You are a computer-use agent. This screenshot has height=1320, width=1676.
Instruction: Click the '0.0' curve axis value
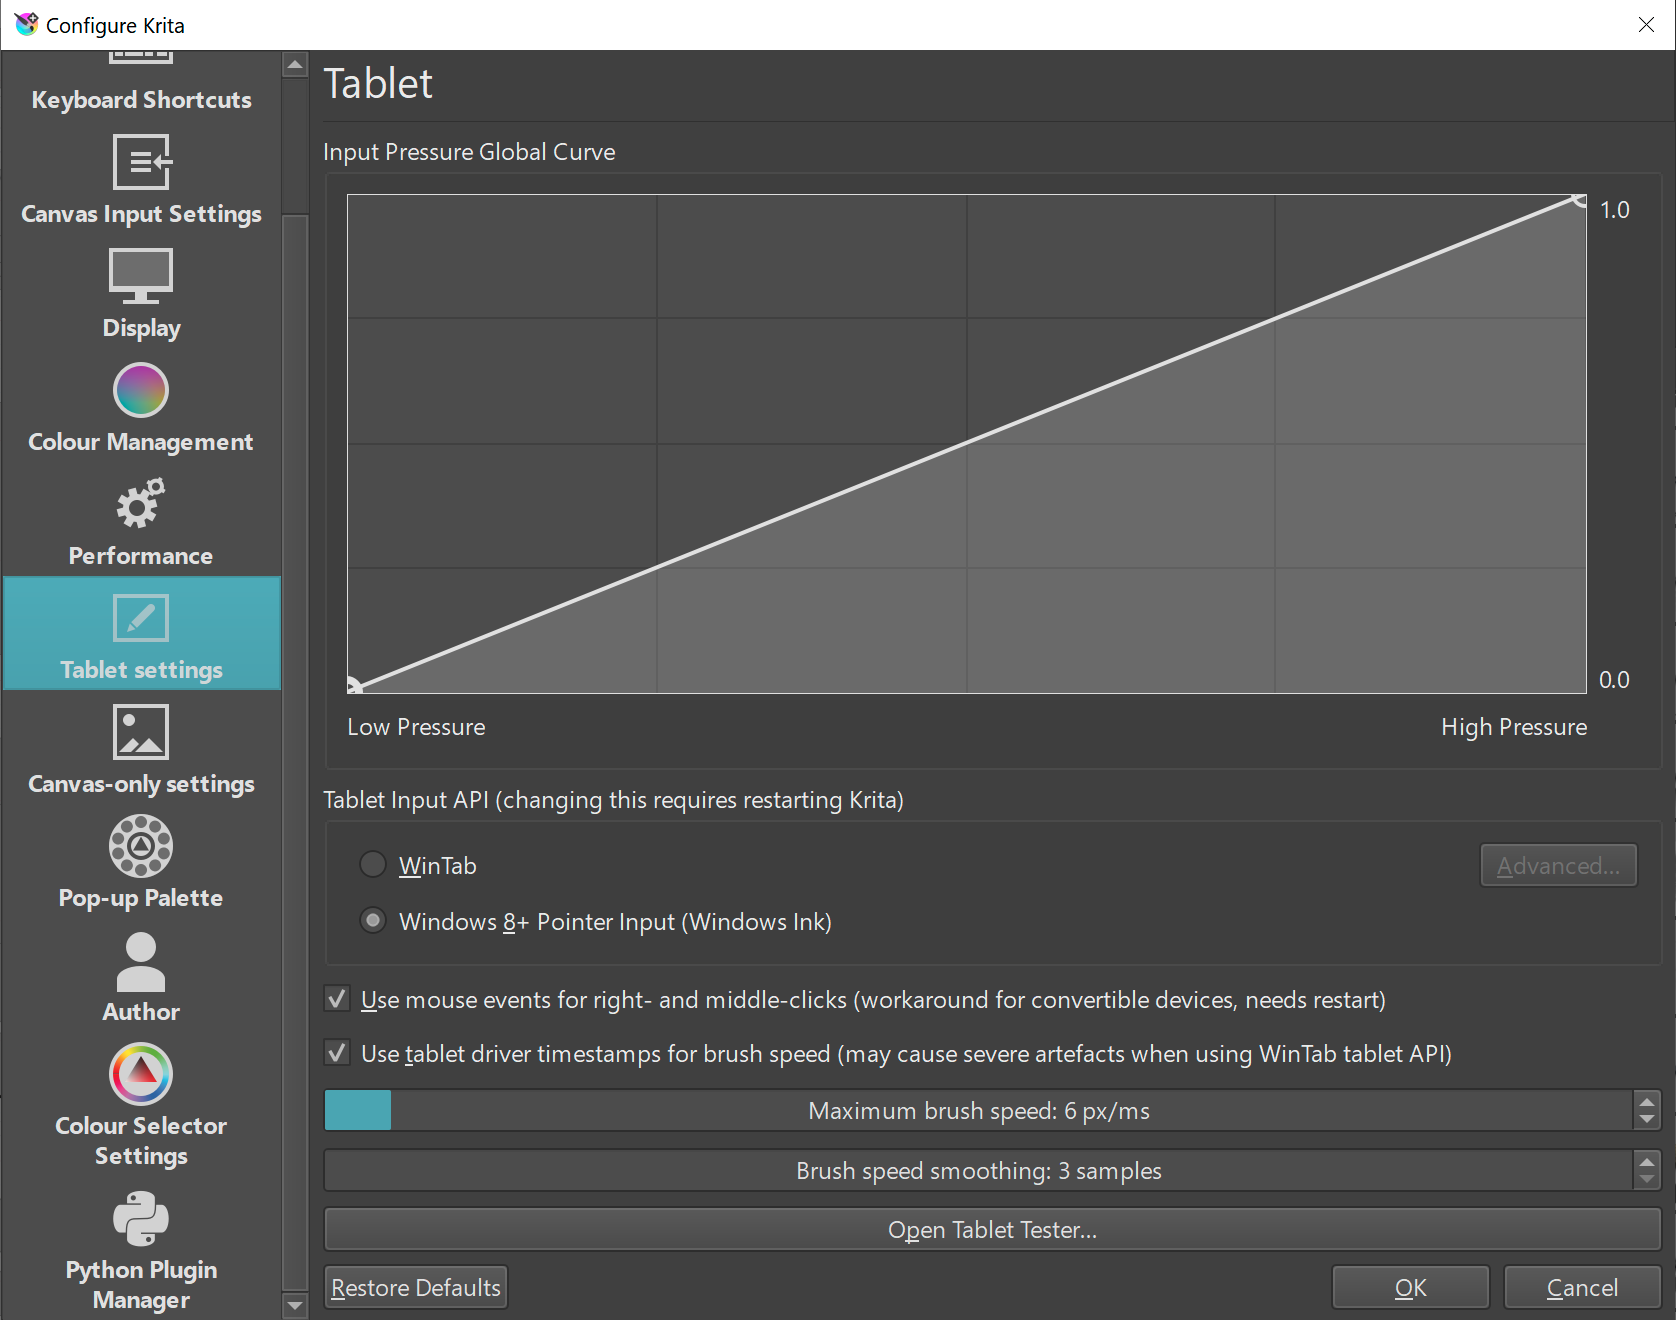point(1614,680)
